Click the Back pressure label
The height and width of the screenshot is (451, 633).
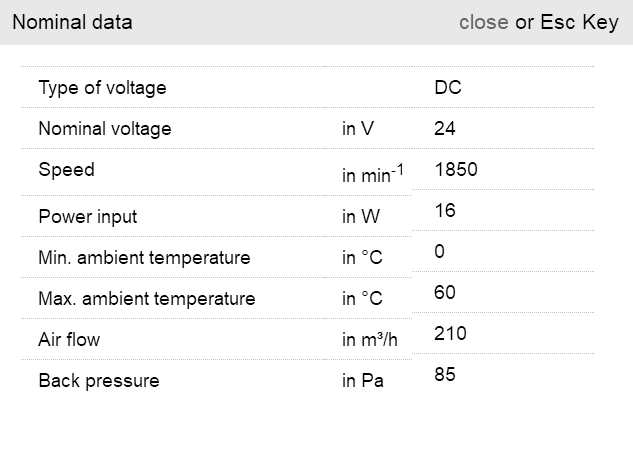pyautogui.click(x=98, y=381)
